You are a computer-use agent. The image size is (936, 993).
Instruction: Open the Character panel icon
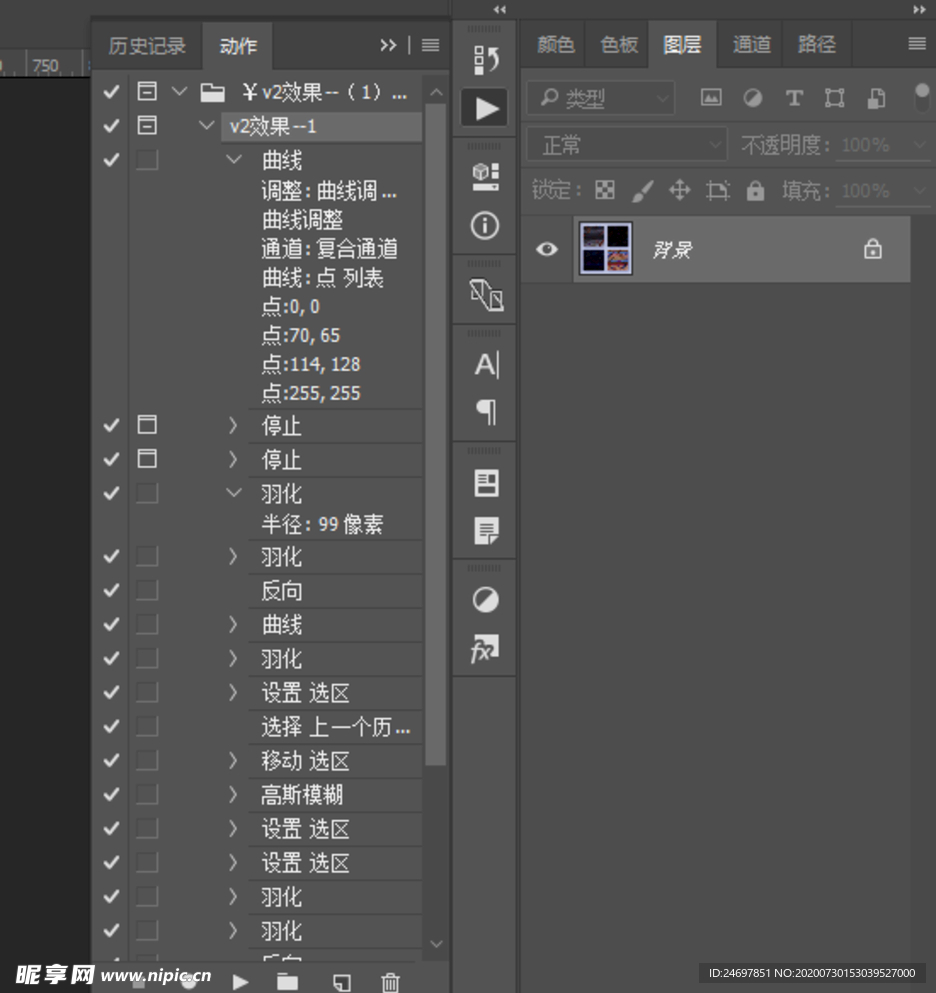(484, 364)
